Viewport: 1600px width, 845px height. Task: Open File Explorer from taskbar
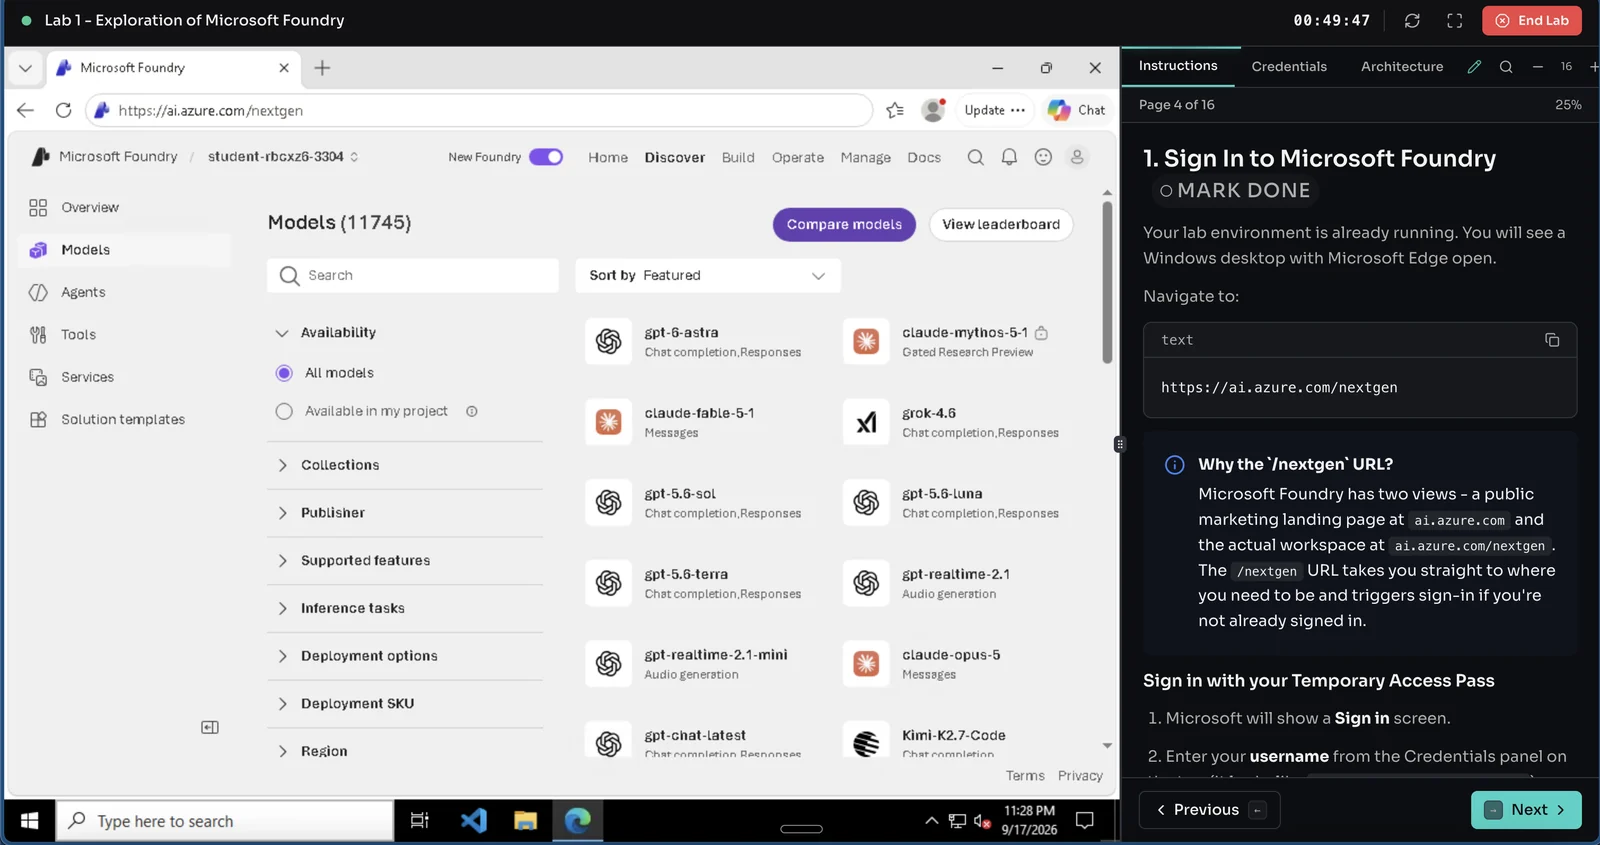pos(526,821)
